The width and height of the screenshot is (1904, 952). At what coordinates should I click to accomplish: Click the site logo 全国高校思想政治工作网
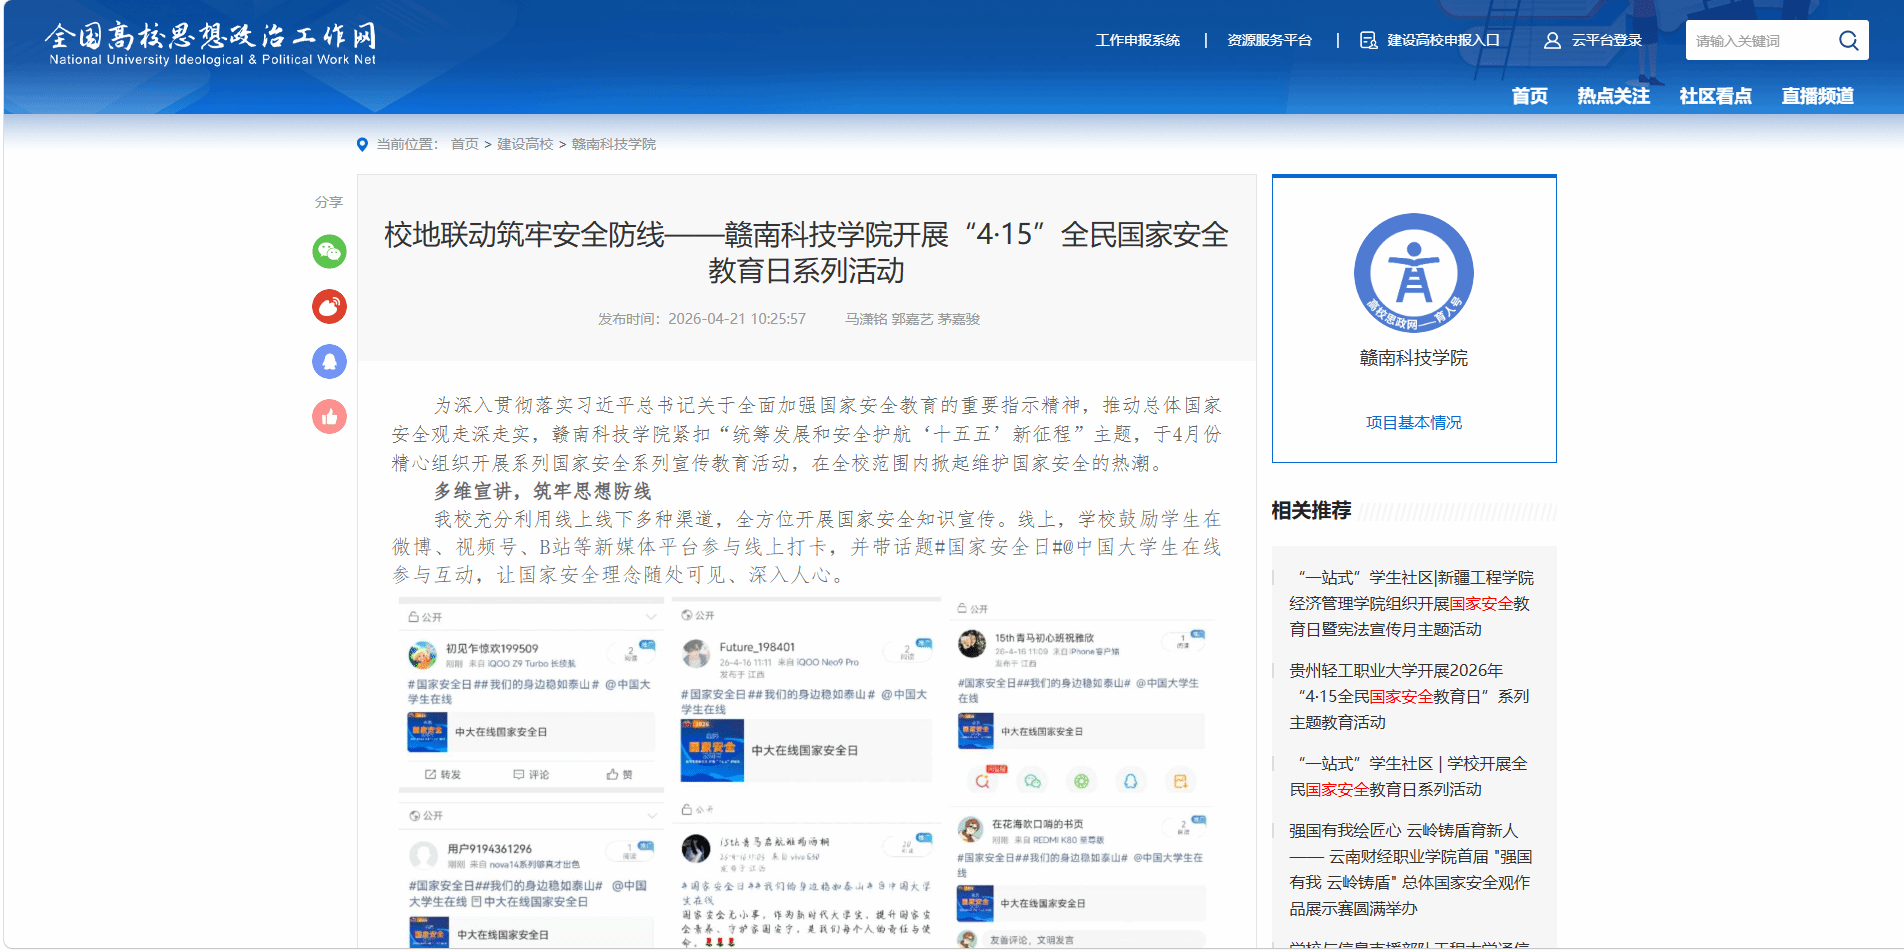pyautogui.click(x=212, y=44)
